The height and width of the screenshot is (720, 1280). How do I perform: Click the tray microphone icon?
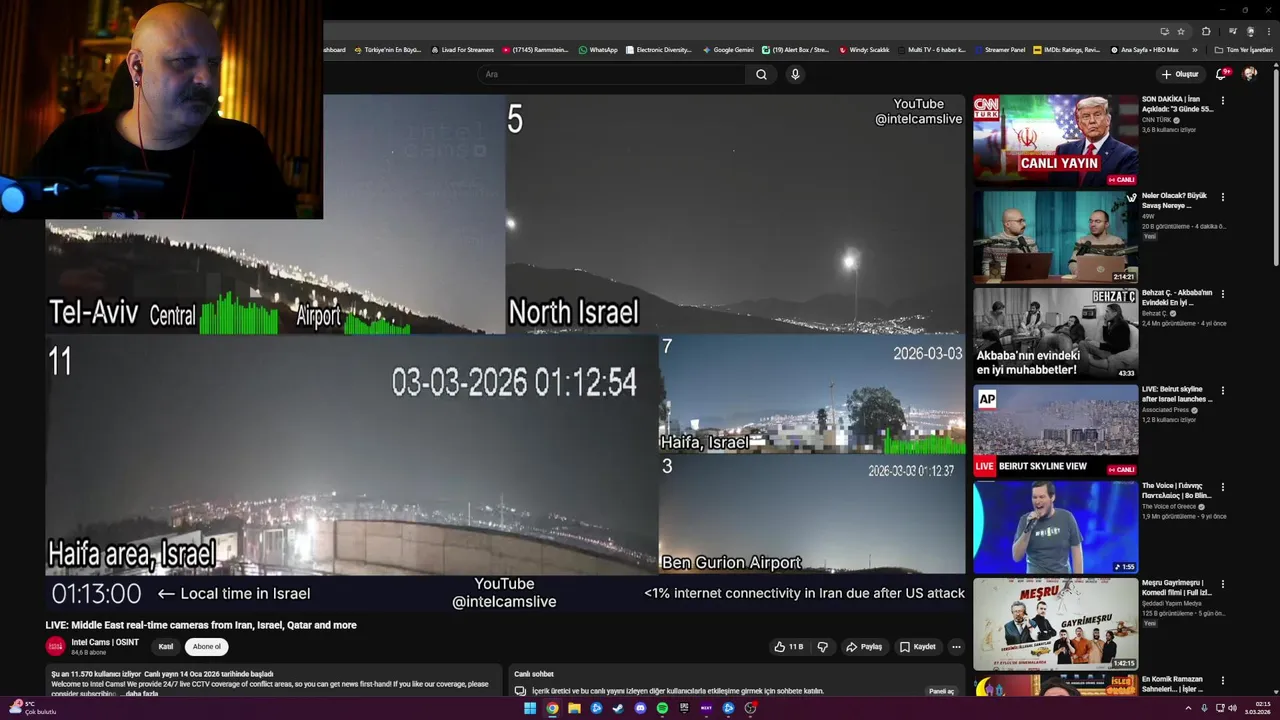point(1204,708)
